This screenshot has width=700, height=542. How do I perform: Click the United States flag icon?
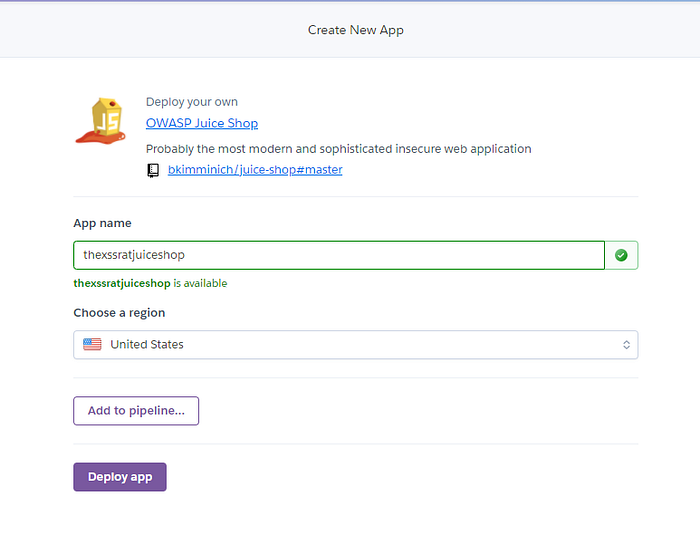tap(92, 344)
